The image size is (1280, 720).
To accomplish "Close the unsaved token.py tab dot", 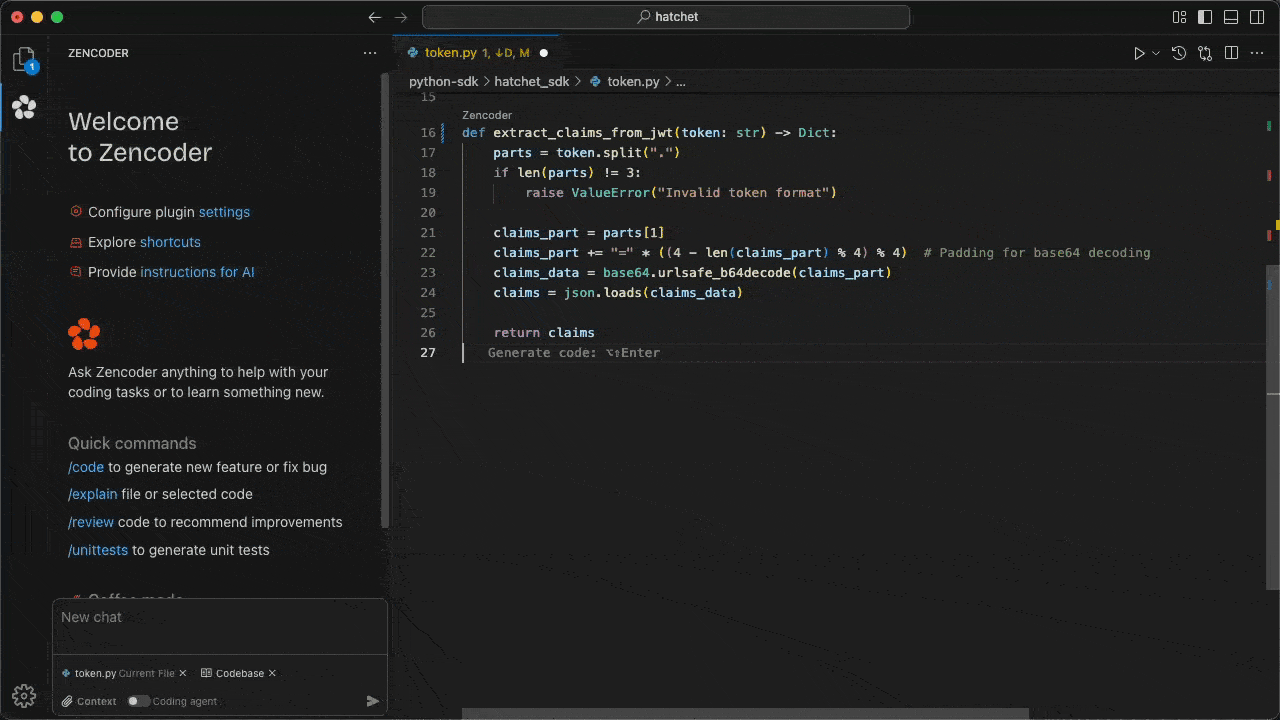I will coord(544,53).
